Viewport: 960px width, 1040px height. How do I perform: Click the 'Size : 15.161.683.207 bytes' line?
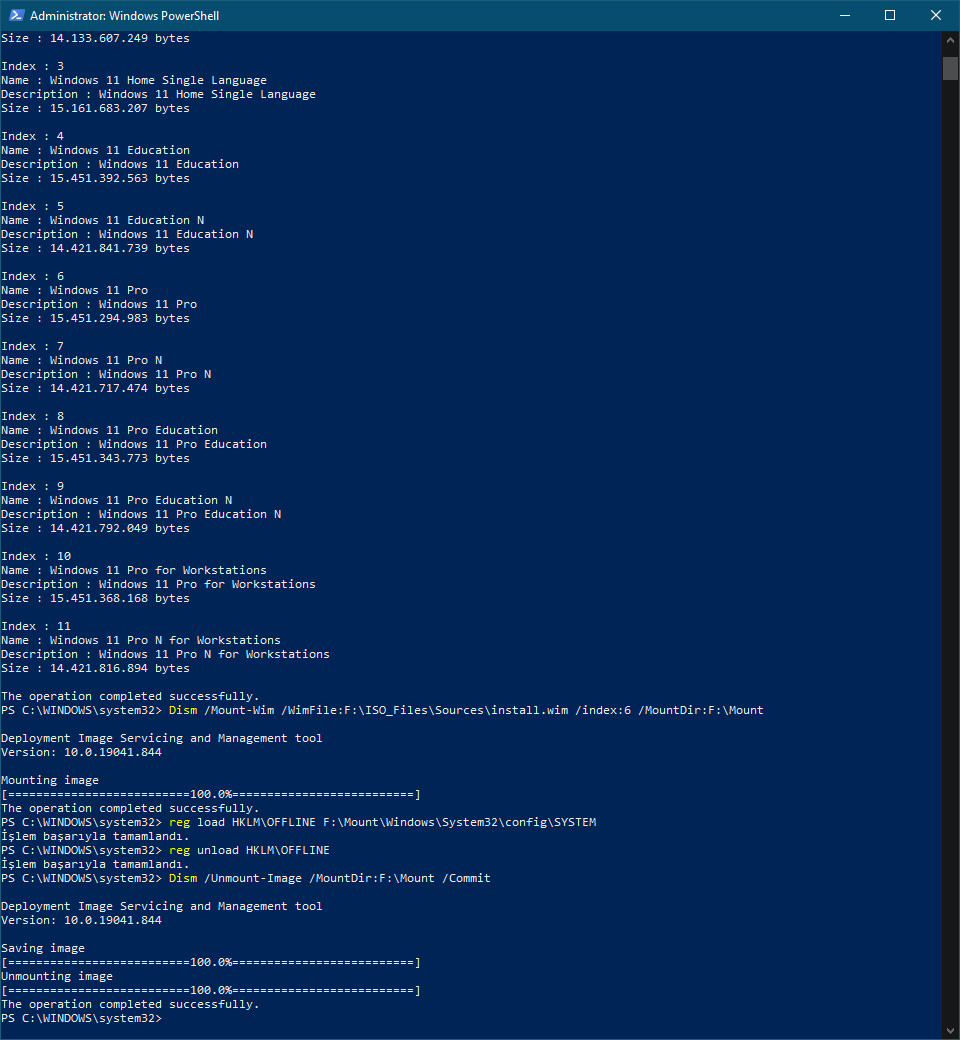click(x=96, y=108)
